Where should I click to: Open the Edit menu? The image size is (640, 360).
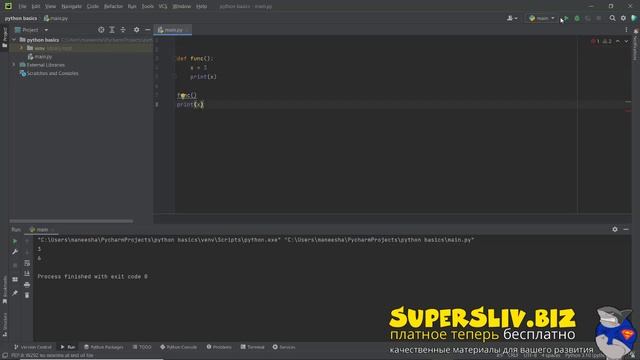click(36, 7)
